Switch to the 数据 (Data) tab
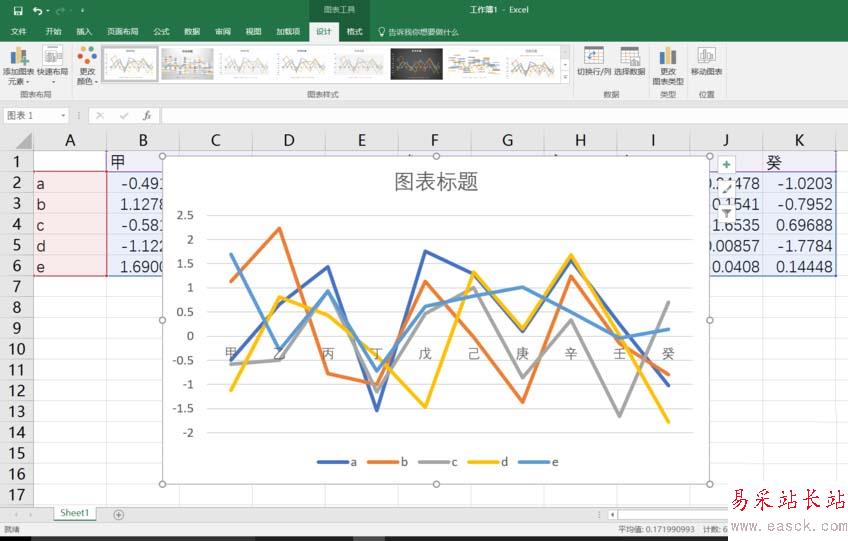 (192, 32)
